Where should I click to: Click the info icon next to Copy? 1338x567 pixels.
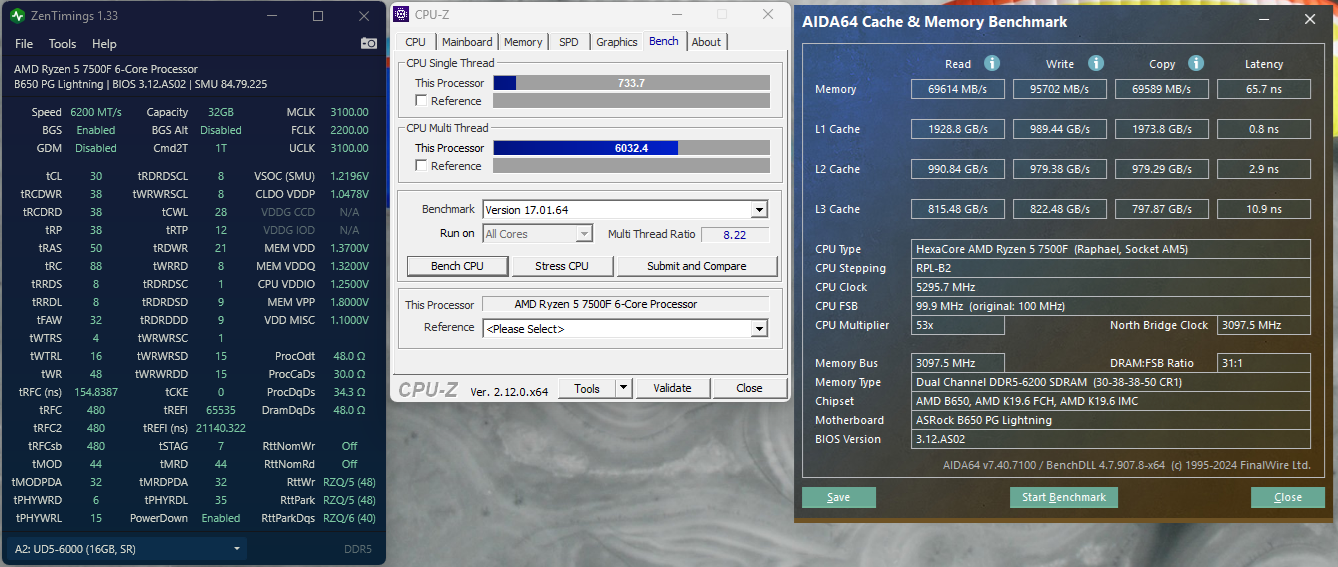tap(1196, 63)
